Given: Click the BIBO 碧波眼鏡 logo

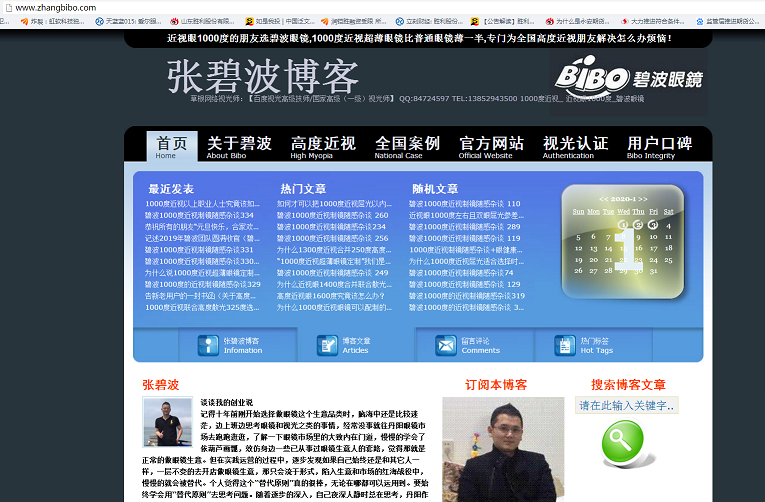Looking at the screenshot, I should click(x=628, y=78).
